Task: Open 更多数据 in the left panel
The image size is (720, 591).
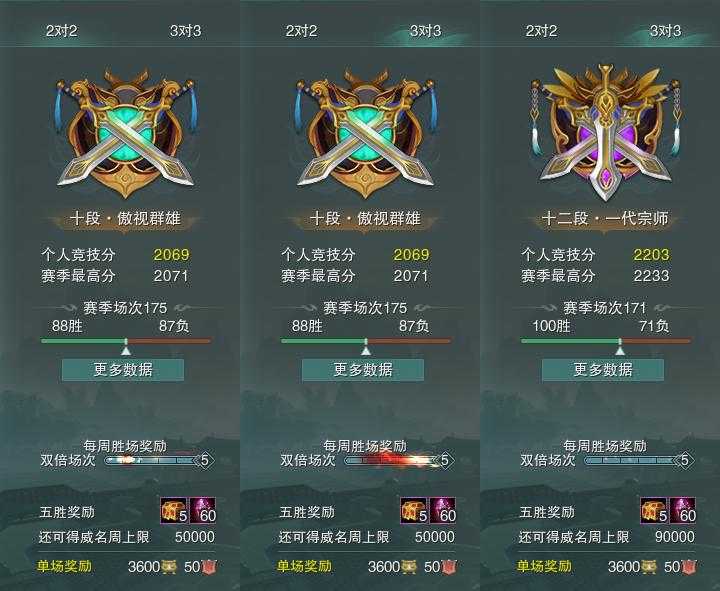Action: (123, 370)
